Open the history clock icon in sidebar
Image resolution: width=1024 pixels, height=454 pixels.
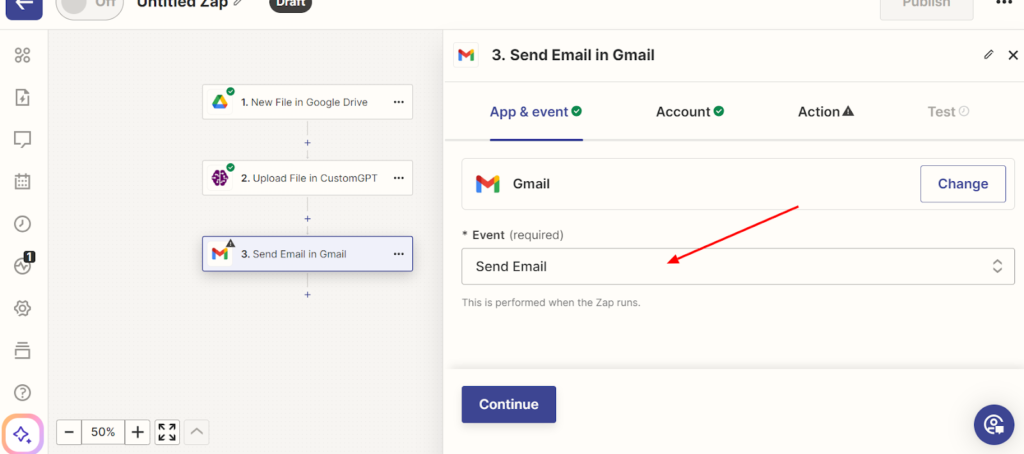coord(22,223)
